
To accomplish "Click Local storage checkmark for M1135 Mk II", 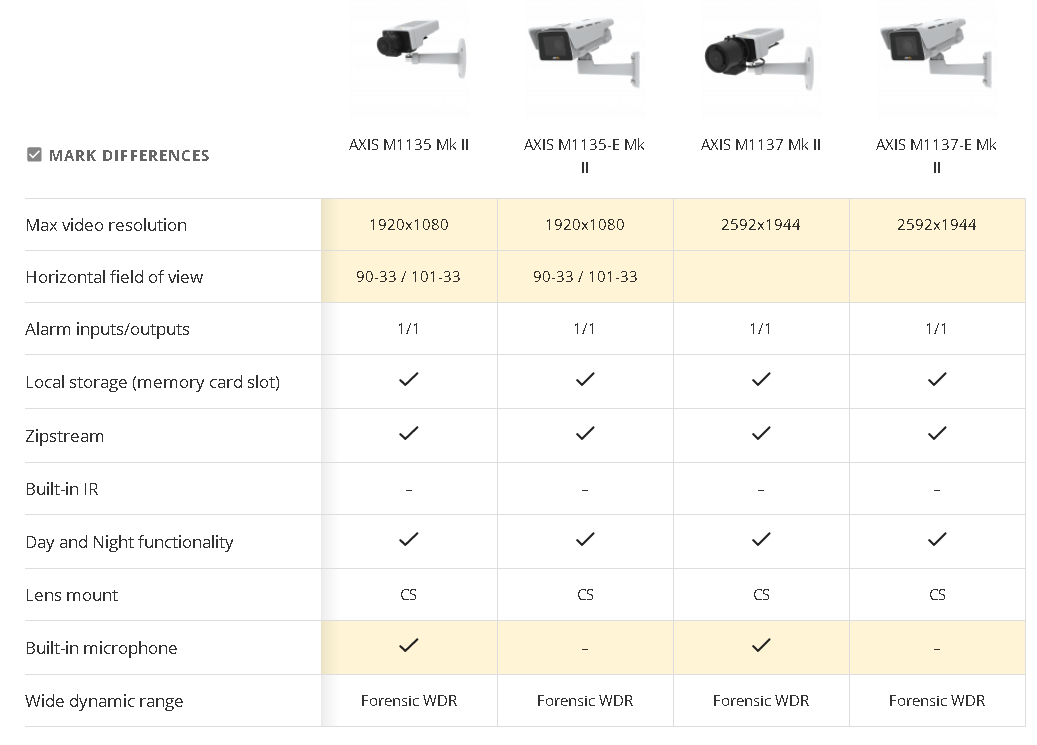I will [x=409, y=380].
